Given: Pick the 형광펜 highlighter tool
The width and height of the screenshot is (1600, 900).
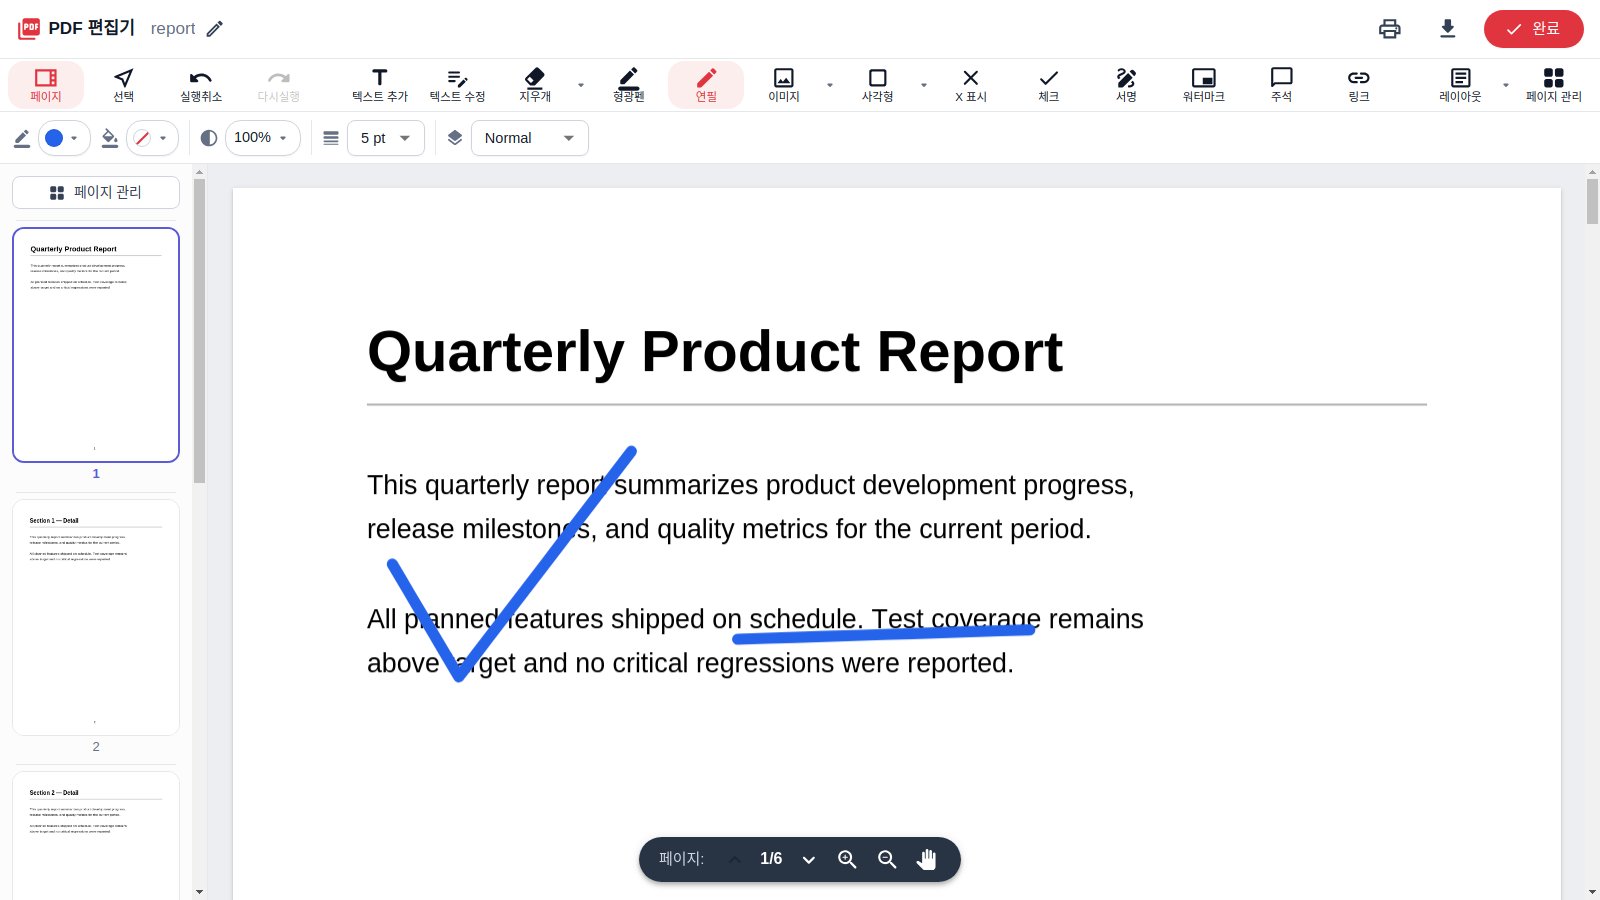Looking at the screenshot, I should pyautogui.click(x=629, y=85).
